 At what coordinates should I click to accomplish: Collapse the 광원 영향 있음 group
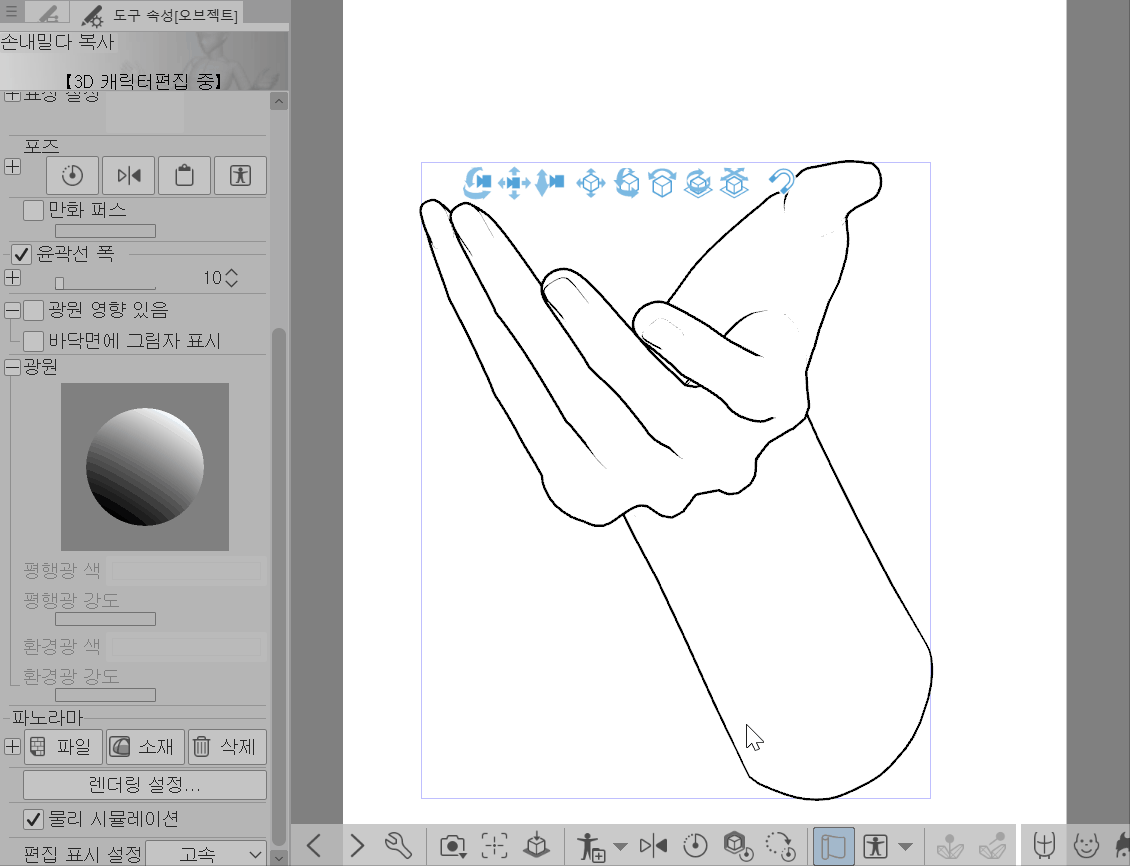12,311
